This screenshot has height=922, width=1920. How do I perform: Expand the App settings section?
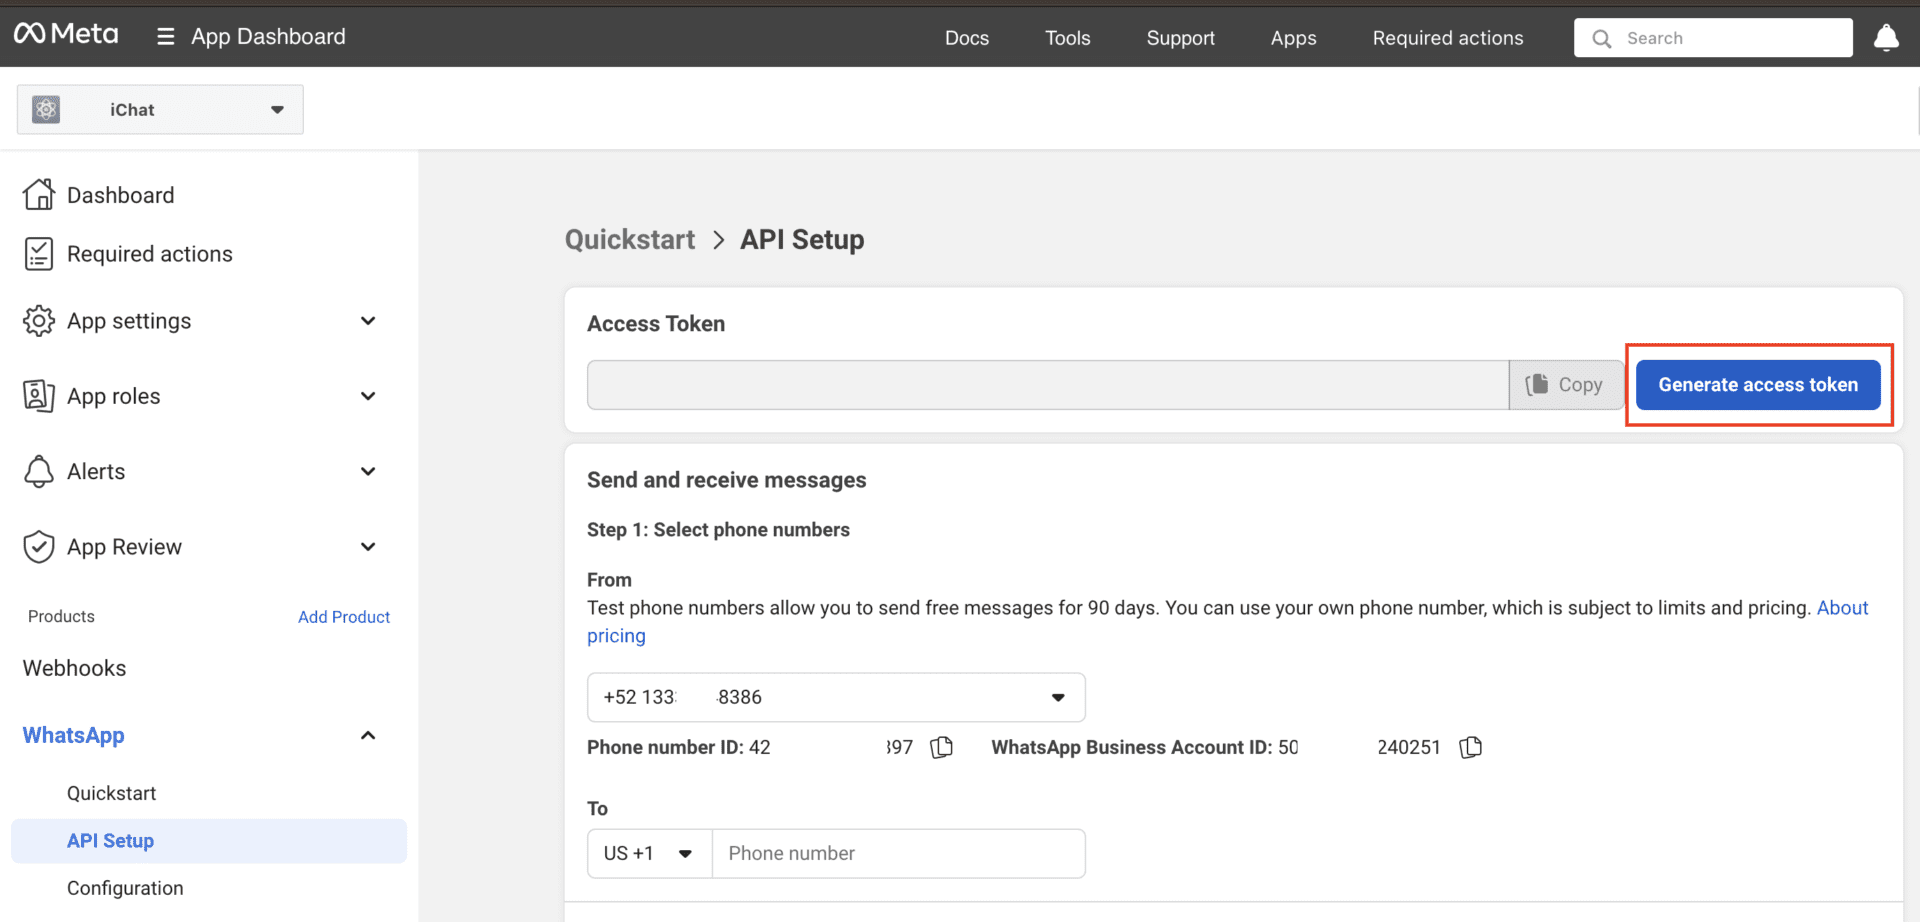368,321
